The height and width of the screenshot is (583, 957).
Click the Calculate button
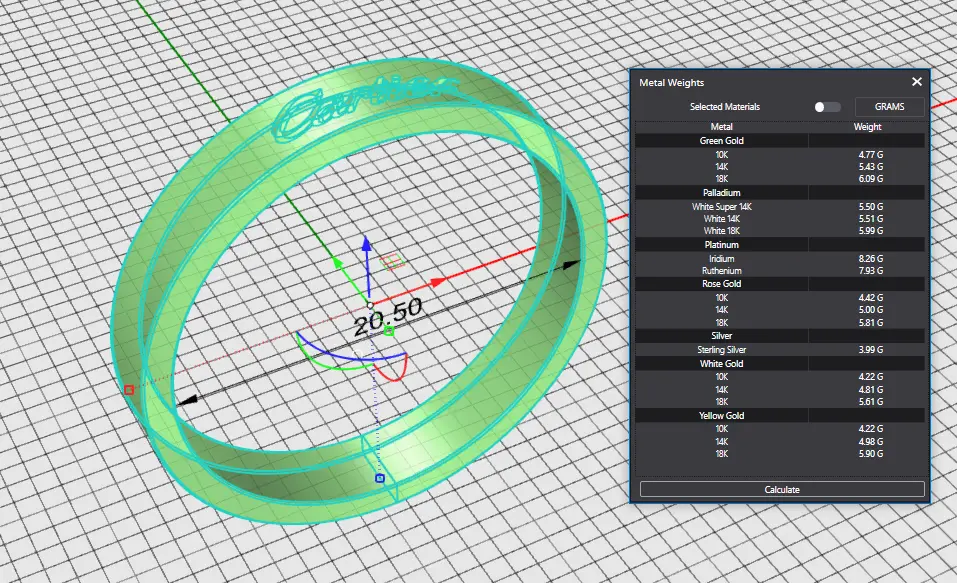782,490
